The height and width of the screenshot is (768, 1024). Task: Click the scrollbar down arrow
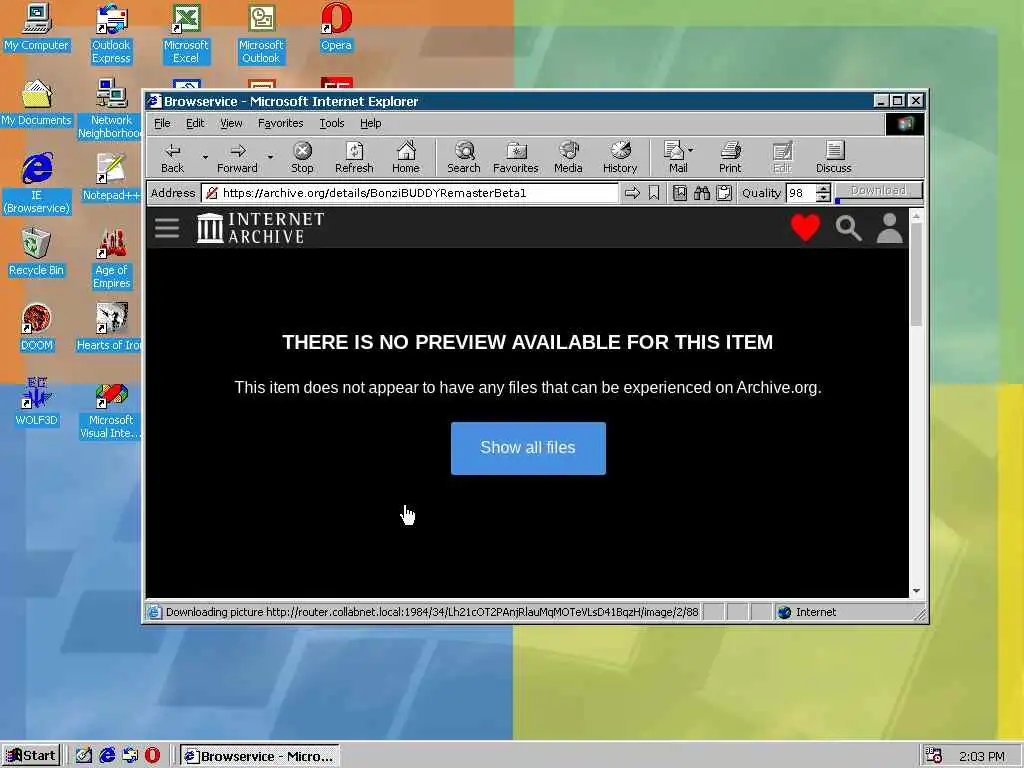pos(916,590)
